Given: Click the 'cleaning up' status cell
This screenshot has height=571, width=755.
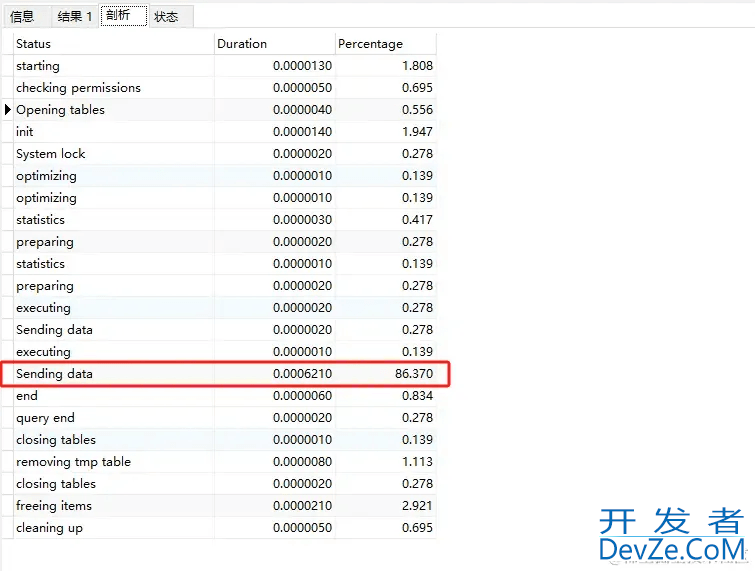Looking at the screenshot, I should pyautogui.click(x=114, y=528).
